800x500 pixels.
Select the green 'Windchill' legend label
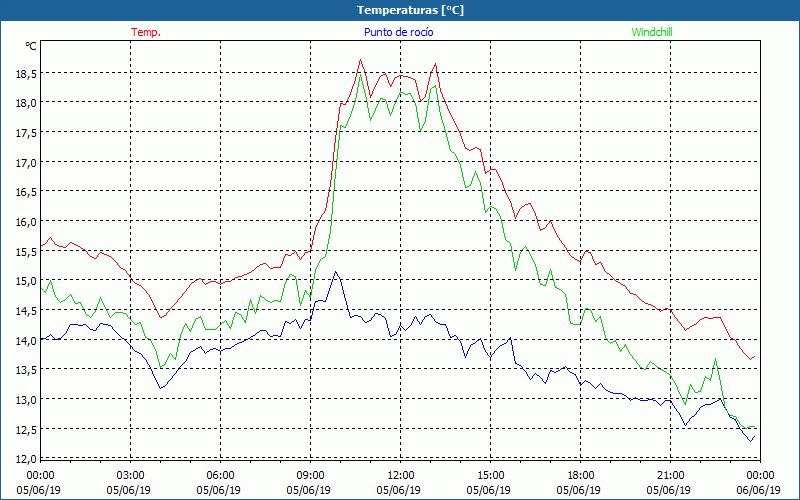pyautogui.click(x=652, y=32)
